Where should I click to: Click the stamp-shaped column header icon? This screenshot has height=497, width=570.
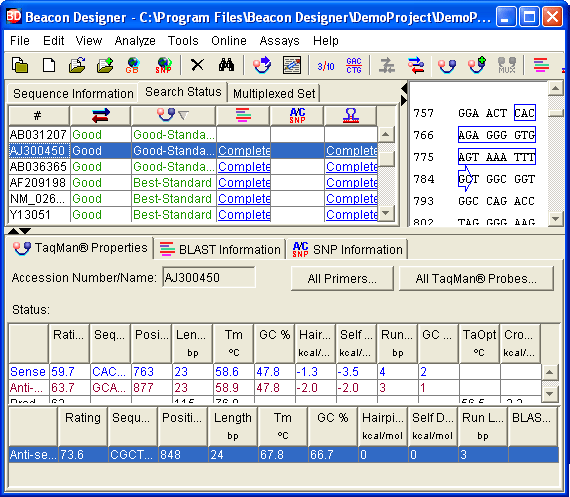(x=351, y=116)
